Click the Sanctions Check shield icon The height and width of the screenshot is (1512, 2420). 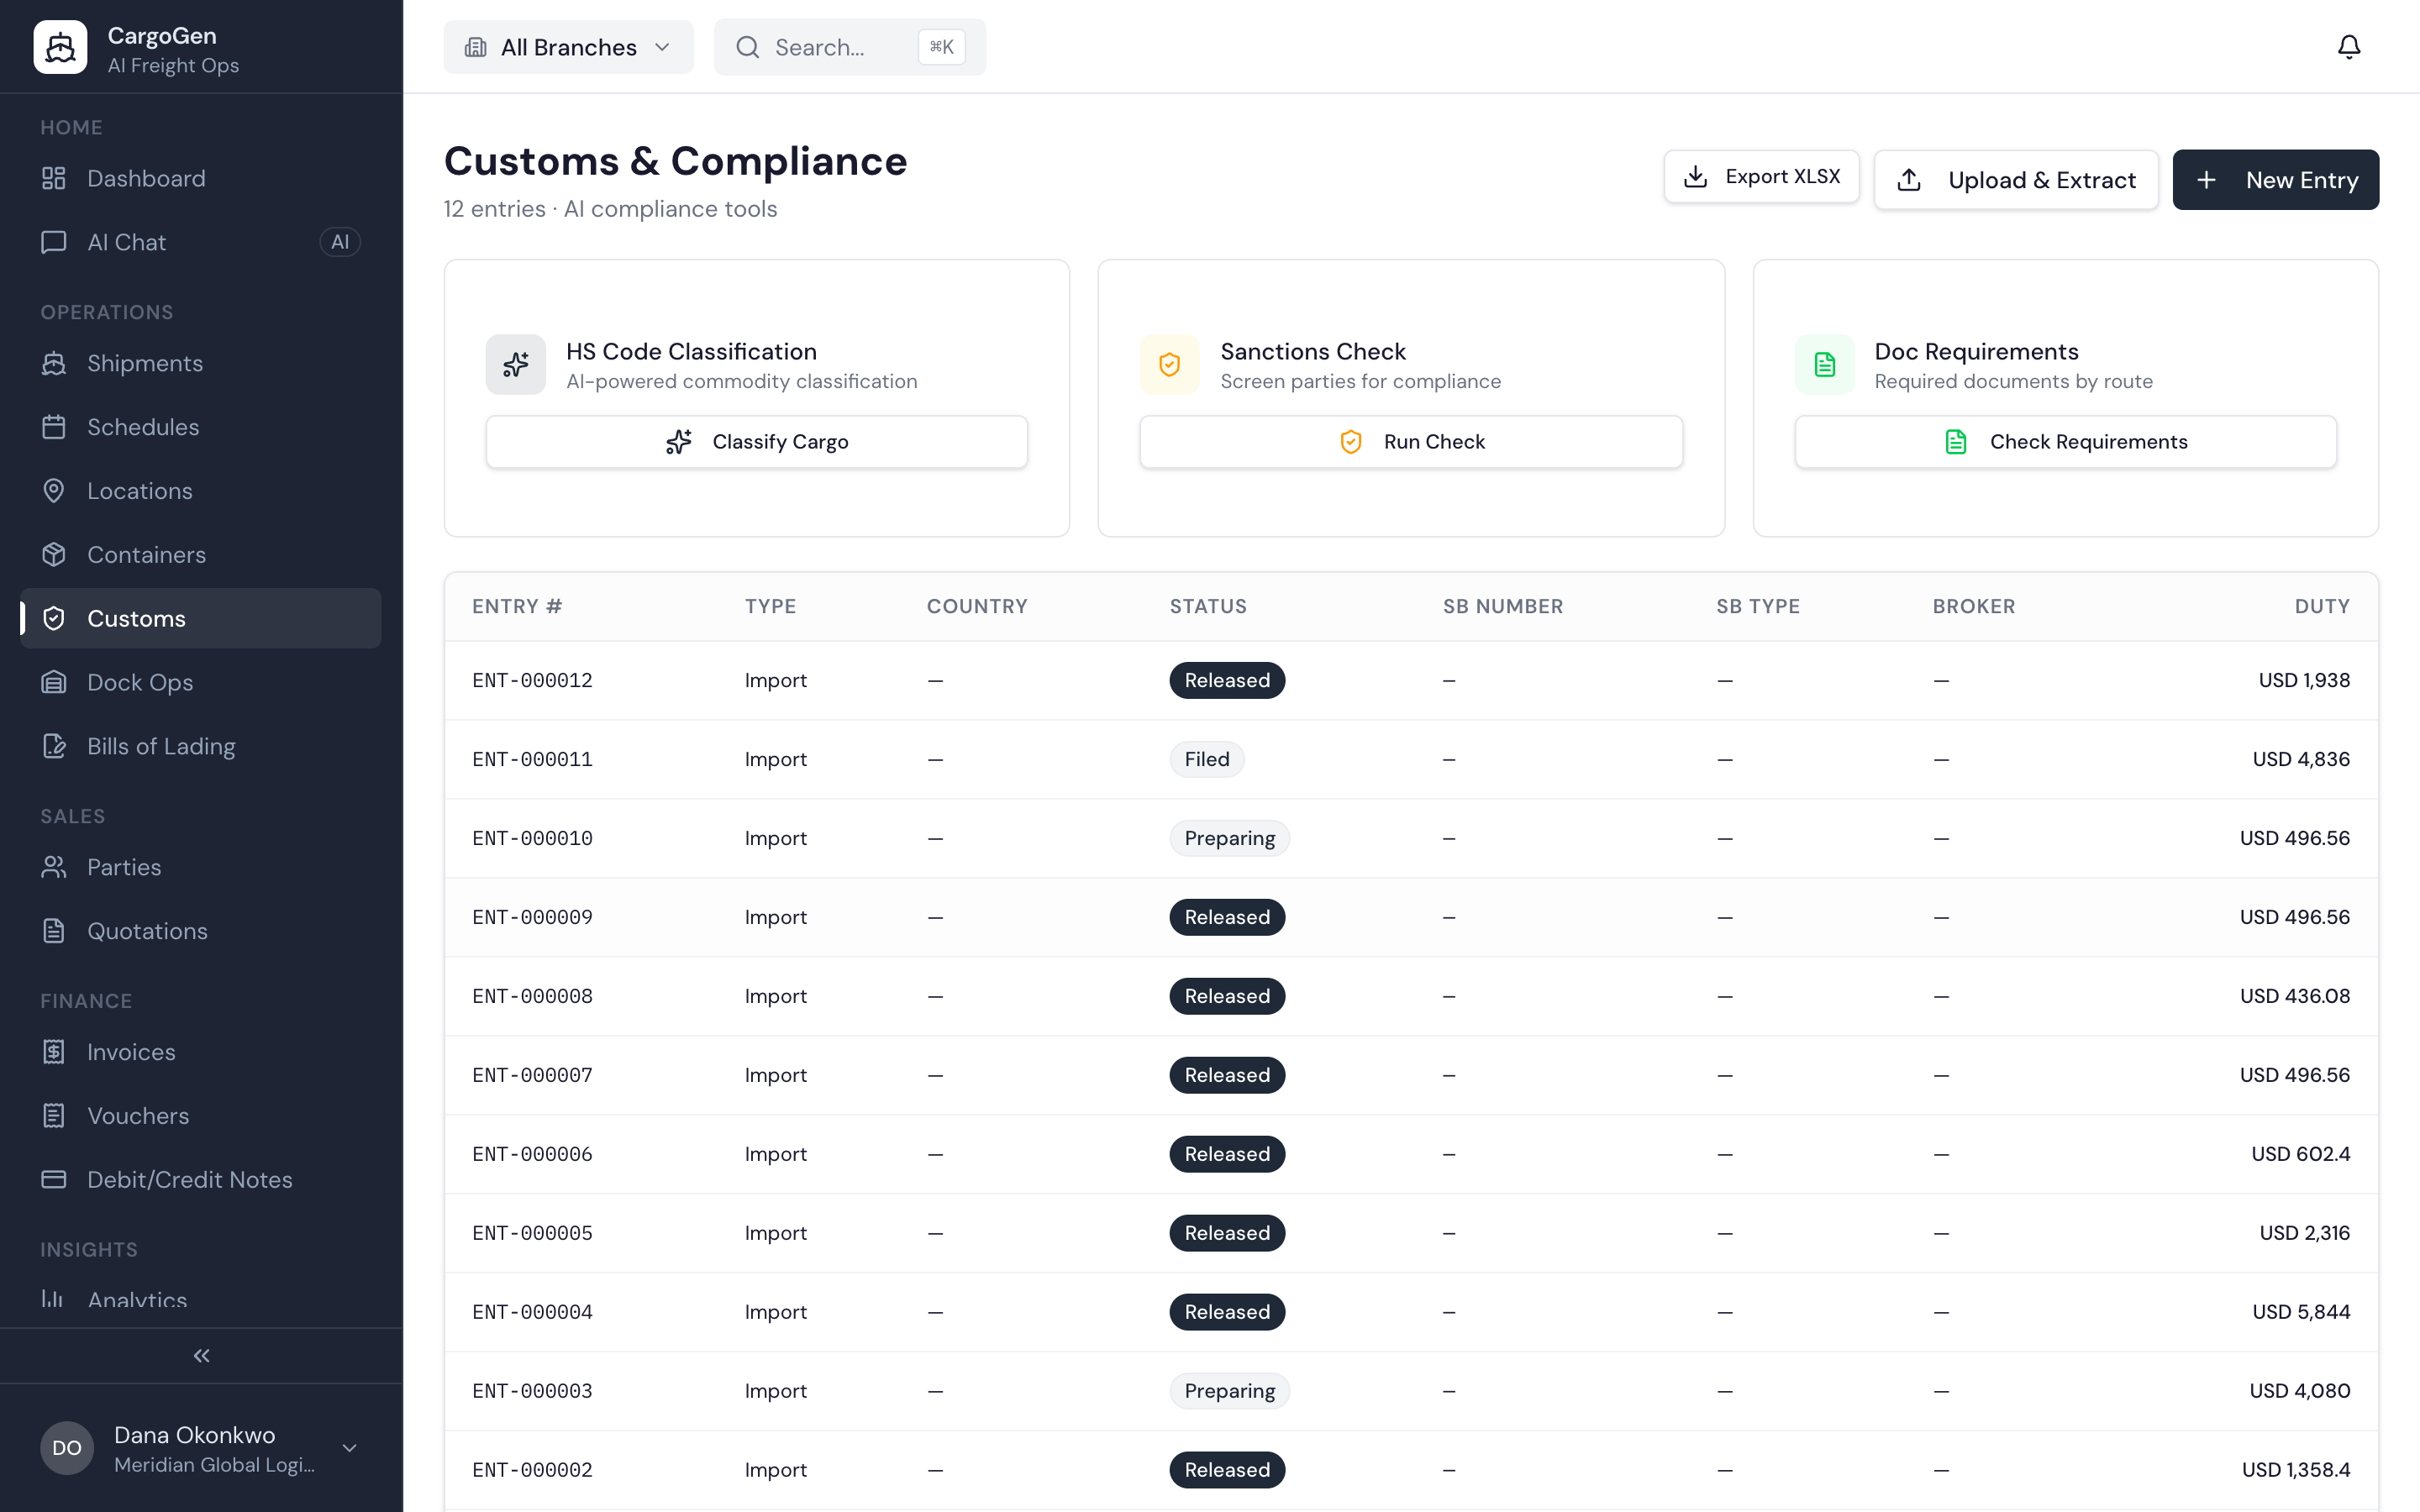click(1169, 365)
